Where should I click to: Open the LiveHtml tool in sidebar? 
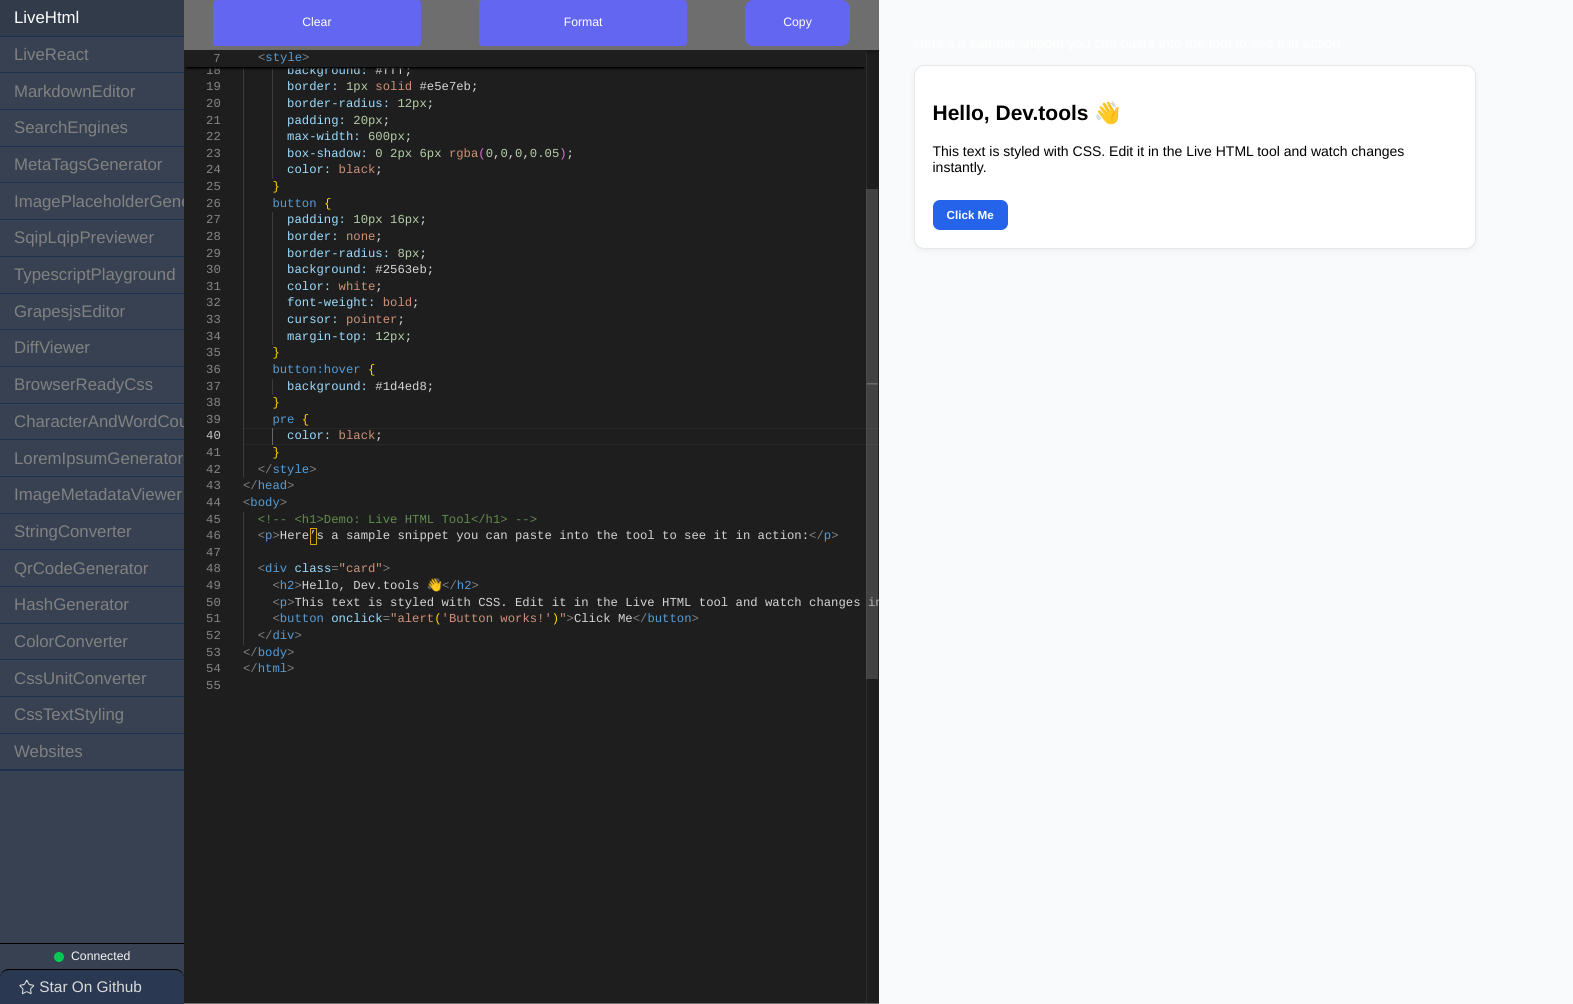[92, 18]
